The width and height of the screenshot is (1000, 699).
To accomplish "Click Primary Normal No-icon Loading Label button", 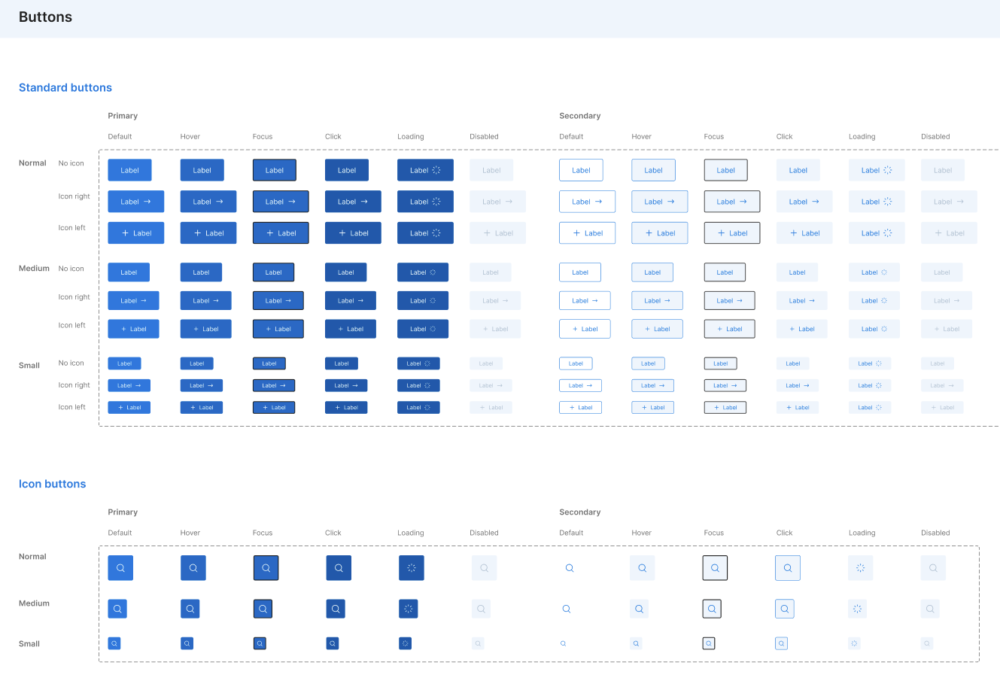I will [x=425, y=170].
